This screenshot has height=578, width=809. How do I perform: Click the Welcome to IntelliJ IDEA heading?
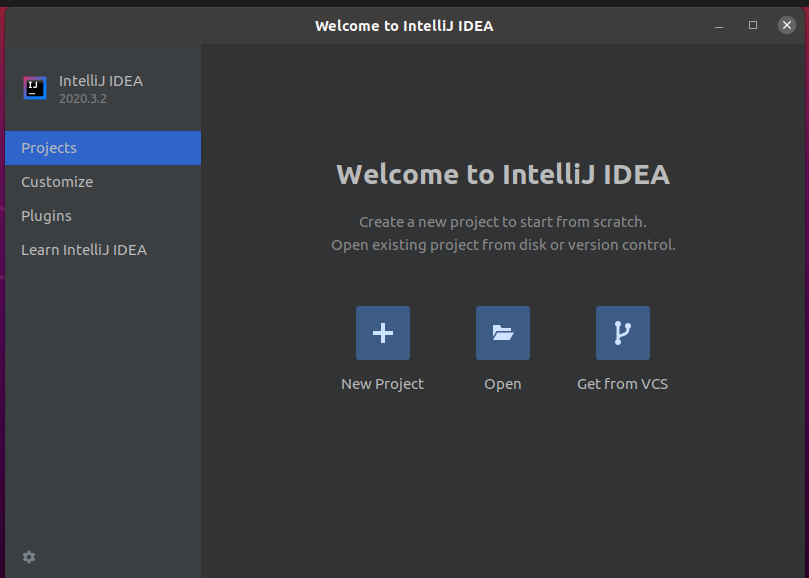tap(503, 174)
